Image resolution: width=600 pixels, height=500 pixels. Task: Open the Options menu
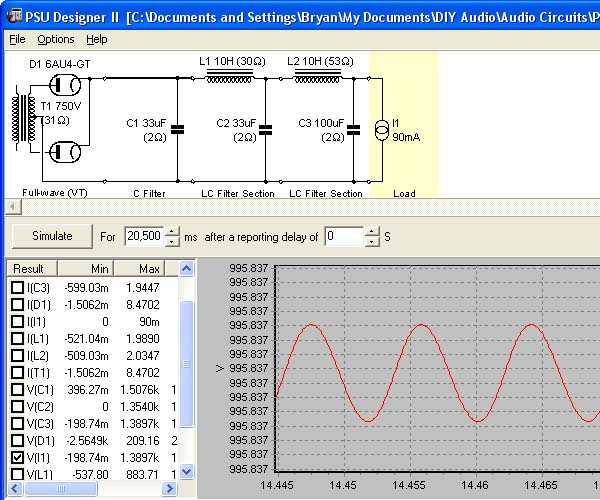click(56, 39)
